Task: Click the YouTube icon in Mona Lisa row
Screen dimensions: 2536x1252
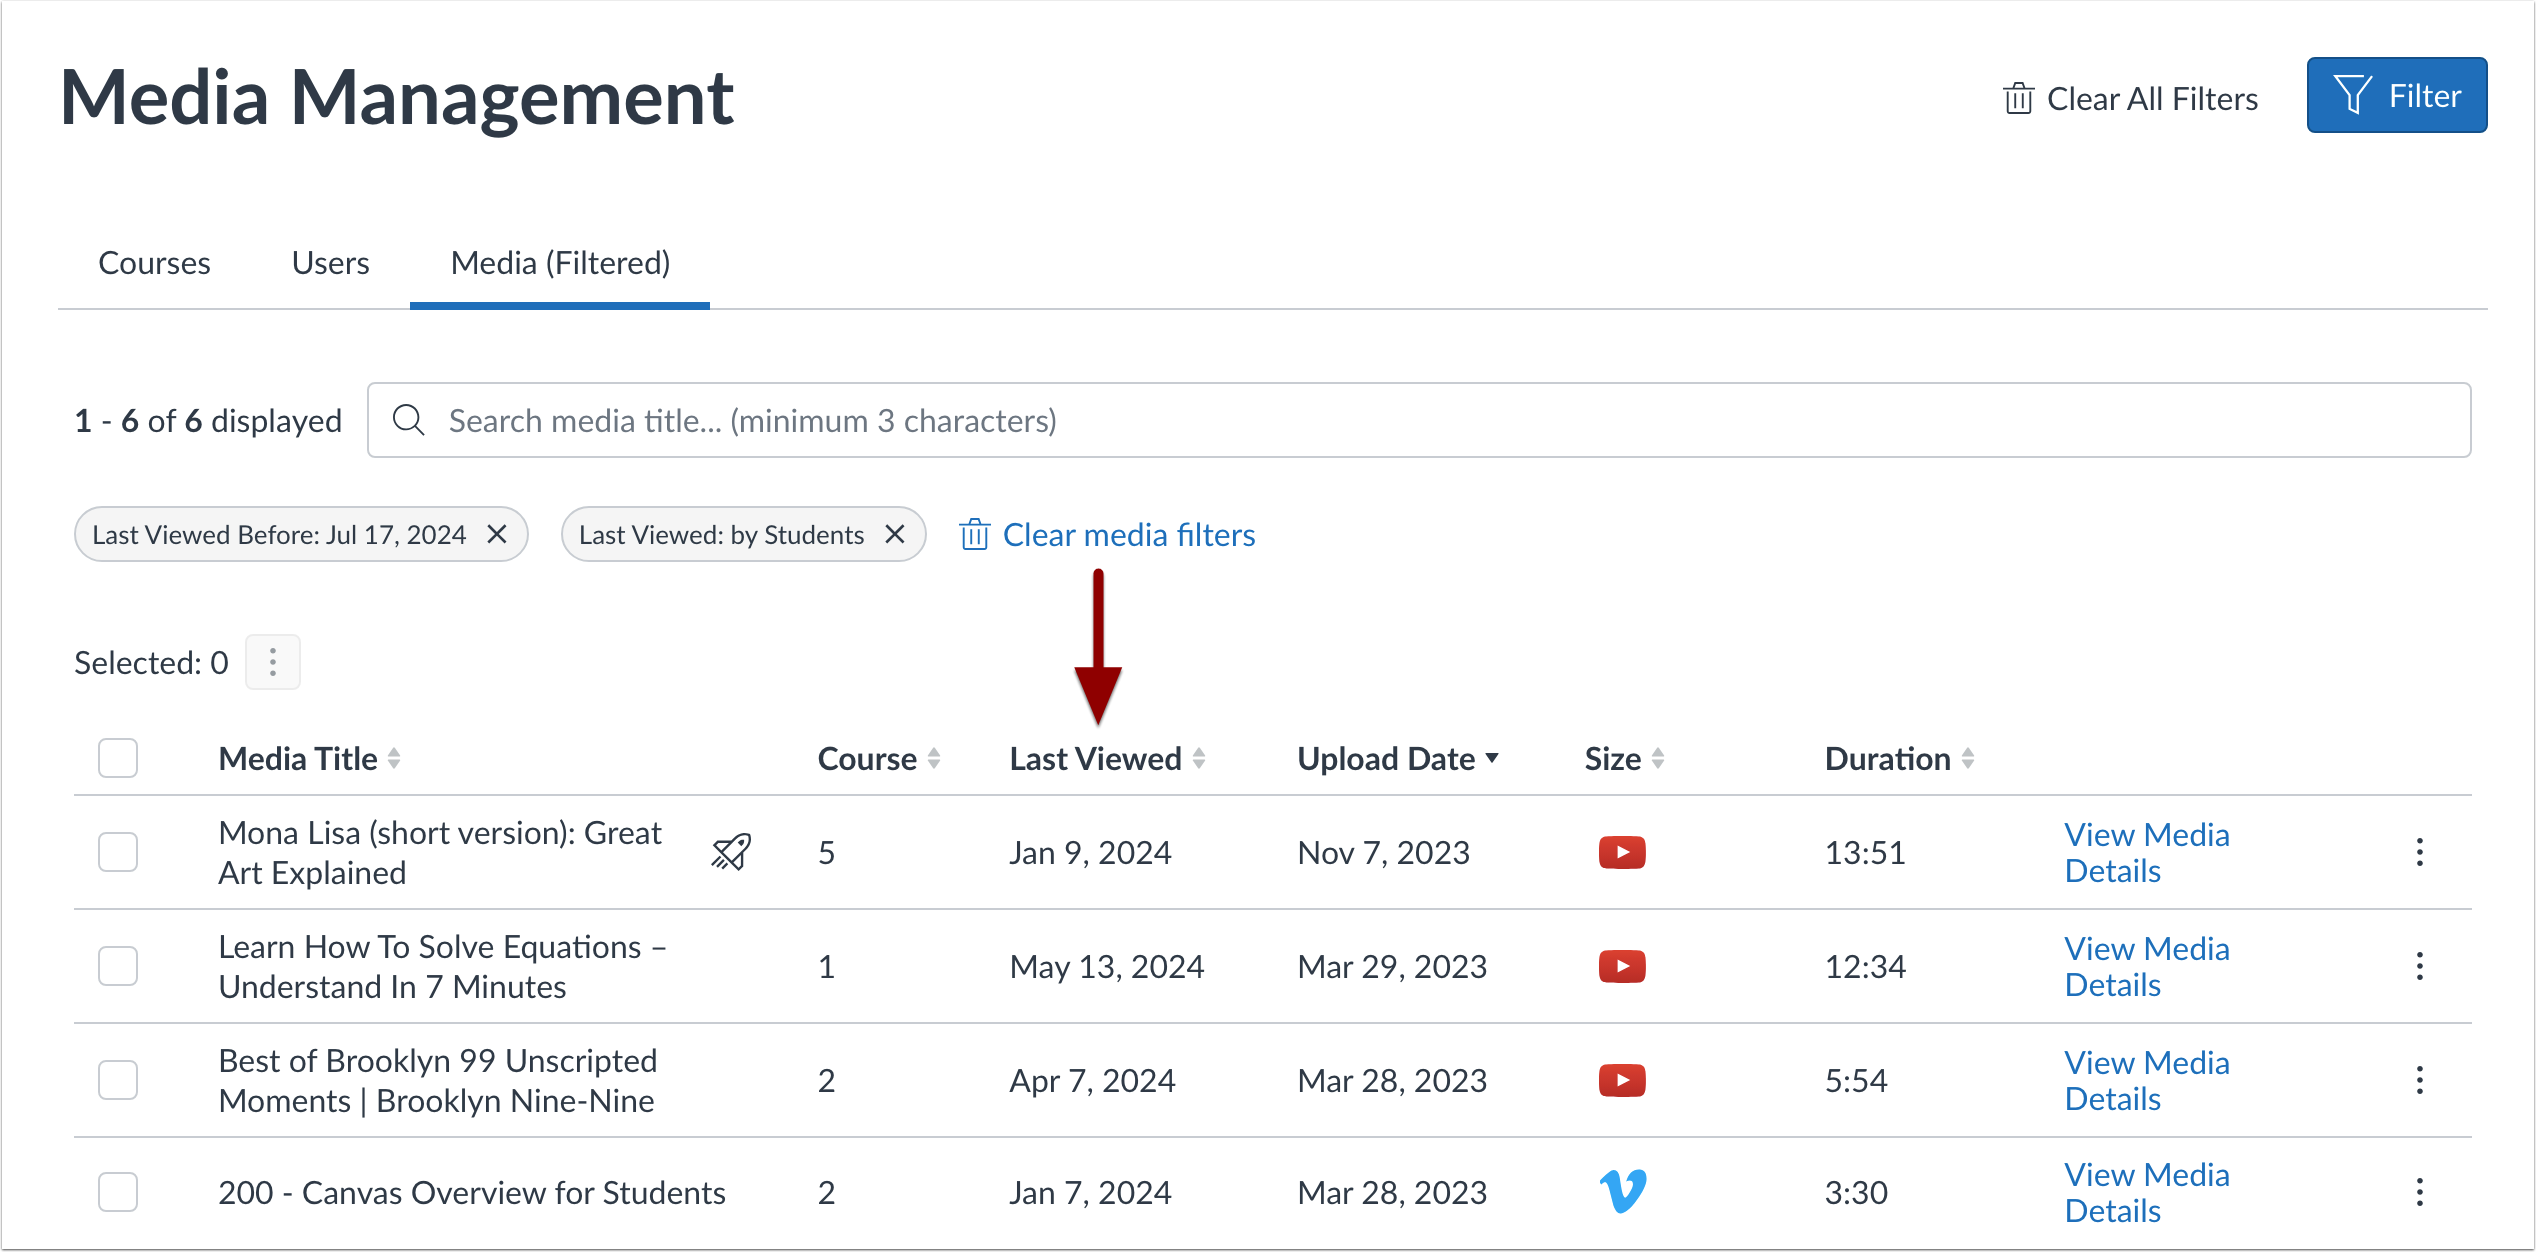Action: (x=1621, y=852)
